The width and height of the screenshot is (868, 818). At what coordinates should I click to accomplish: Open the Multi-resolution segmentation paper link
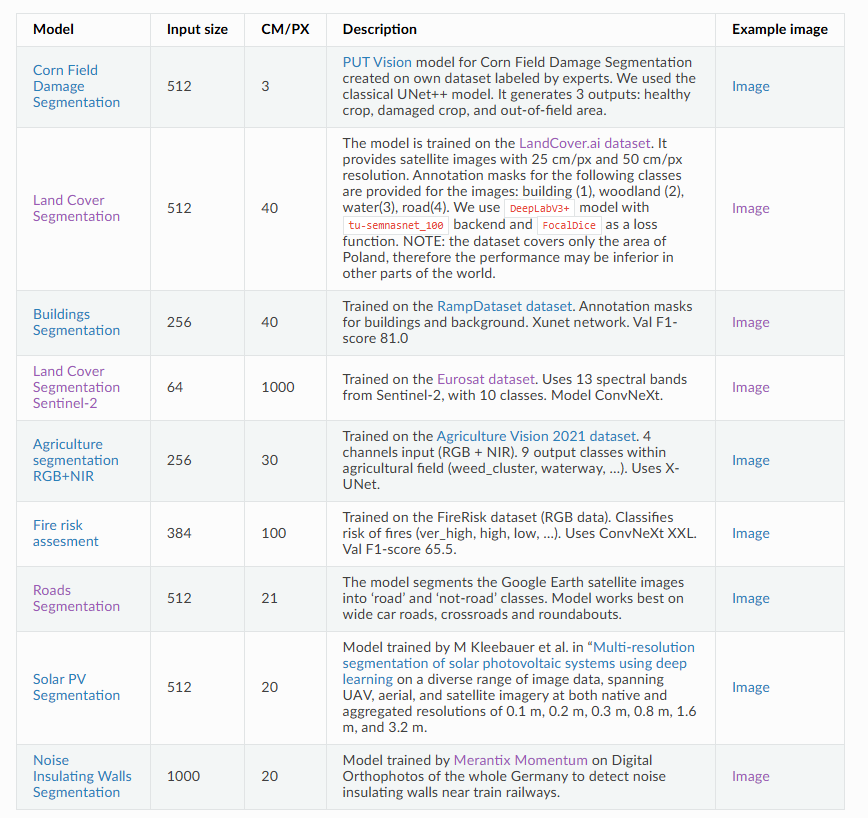[518, 663]
